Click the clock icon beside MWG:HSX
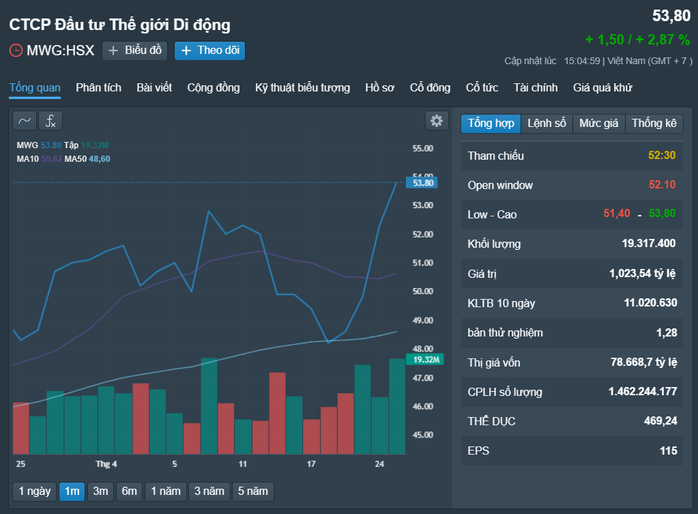 (16, 50)
